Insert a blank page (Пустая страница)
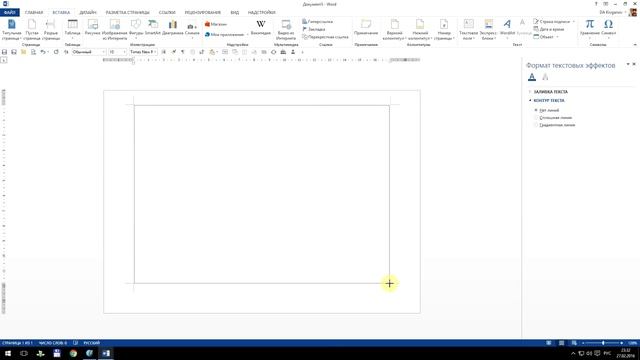 pyautogui.click(x=32, y=30)
